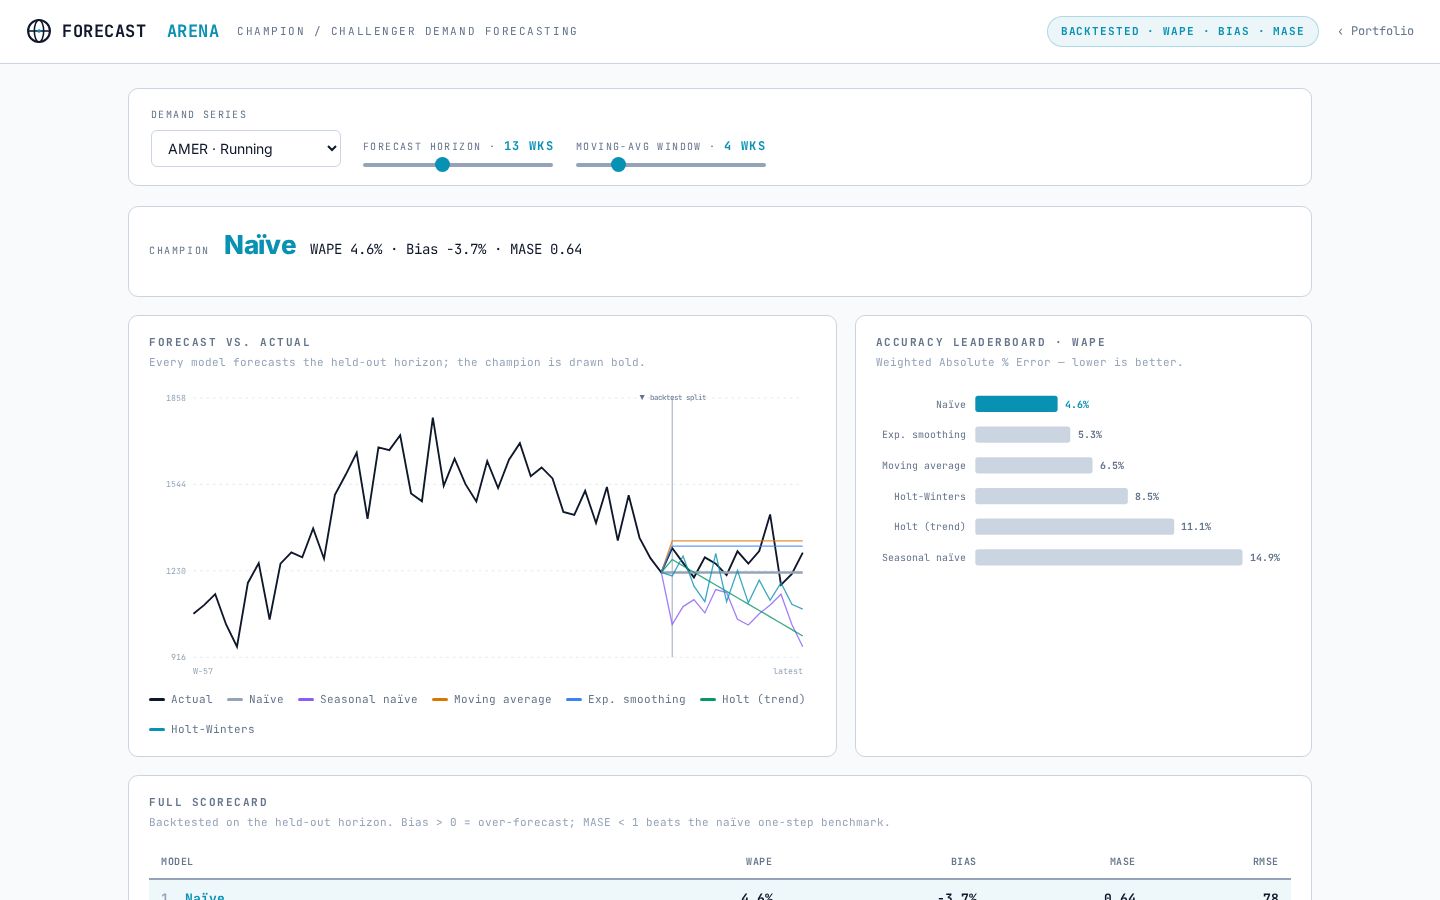Click the FORECAST ARENA brand title

[140, 31]
